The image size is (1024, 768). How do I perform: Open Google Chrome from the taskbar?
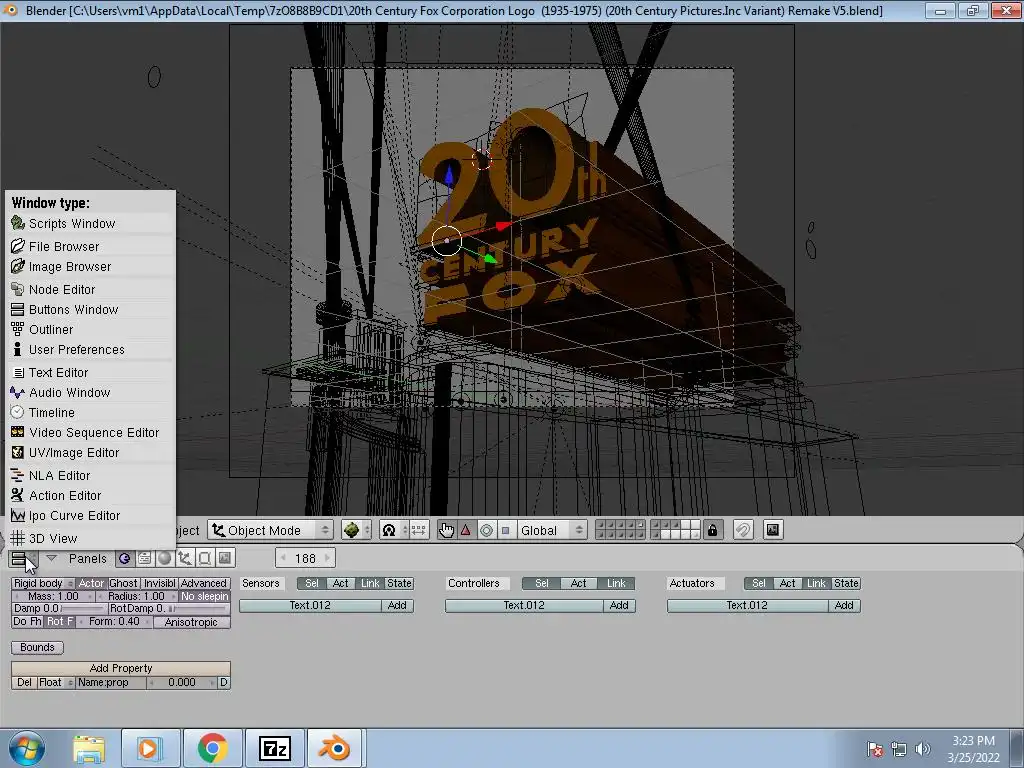212,748
